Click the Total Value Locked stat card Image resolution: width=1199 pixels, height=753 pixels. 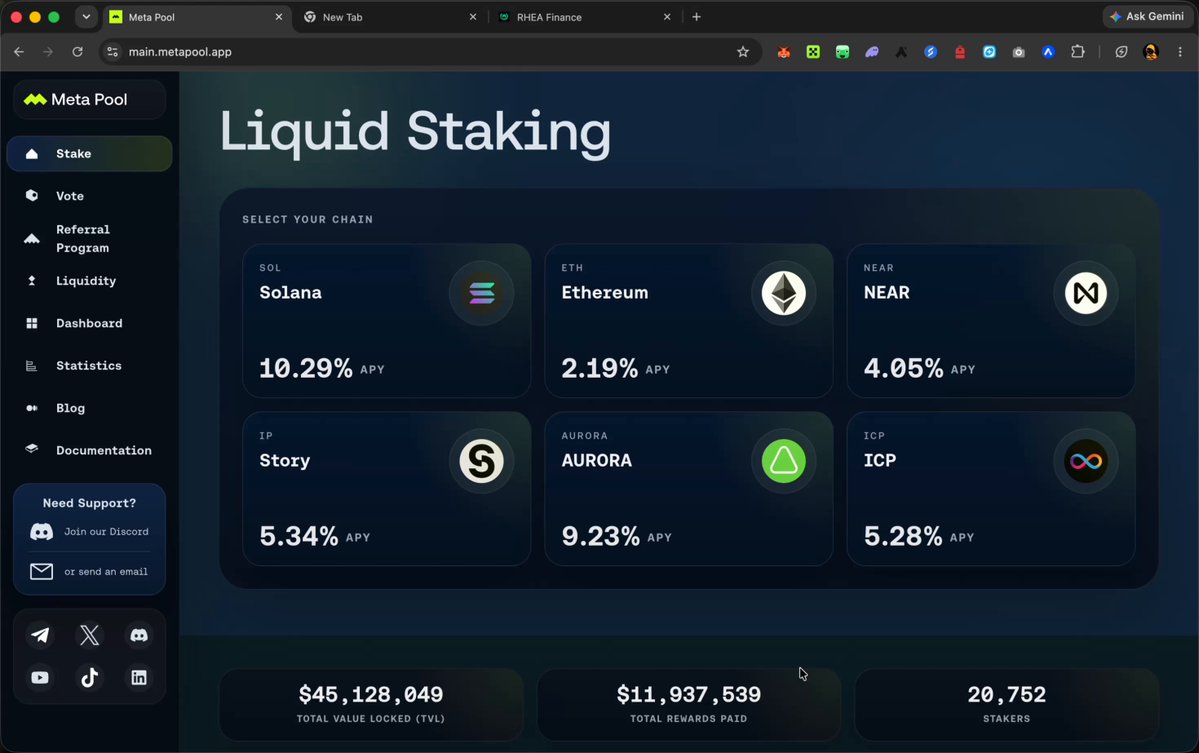(371, 704)
